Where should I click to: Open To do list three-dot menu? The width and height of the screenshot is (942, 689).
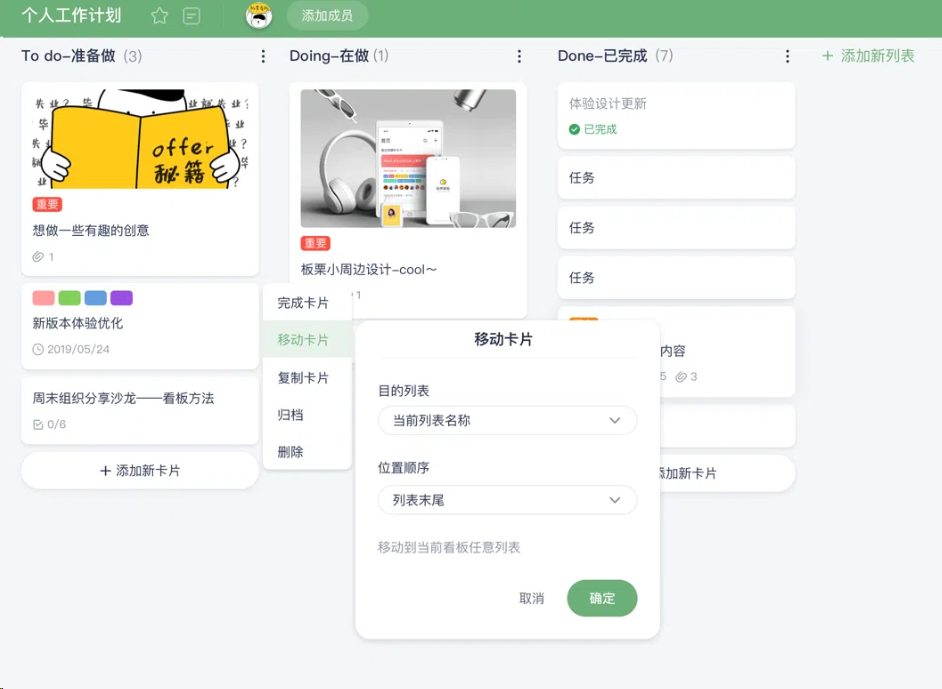[x=263, y=57]
